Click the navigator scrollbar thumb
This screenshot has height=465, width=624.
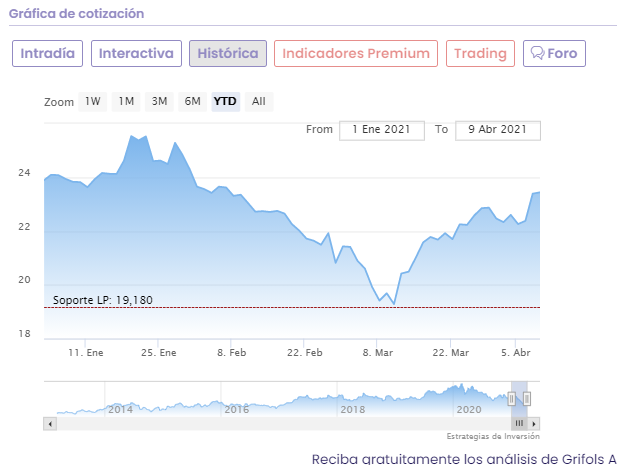pos(519,424)
